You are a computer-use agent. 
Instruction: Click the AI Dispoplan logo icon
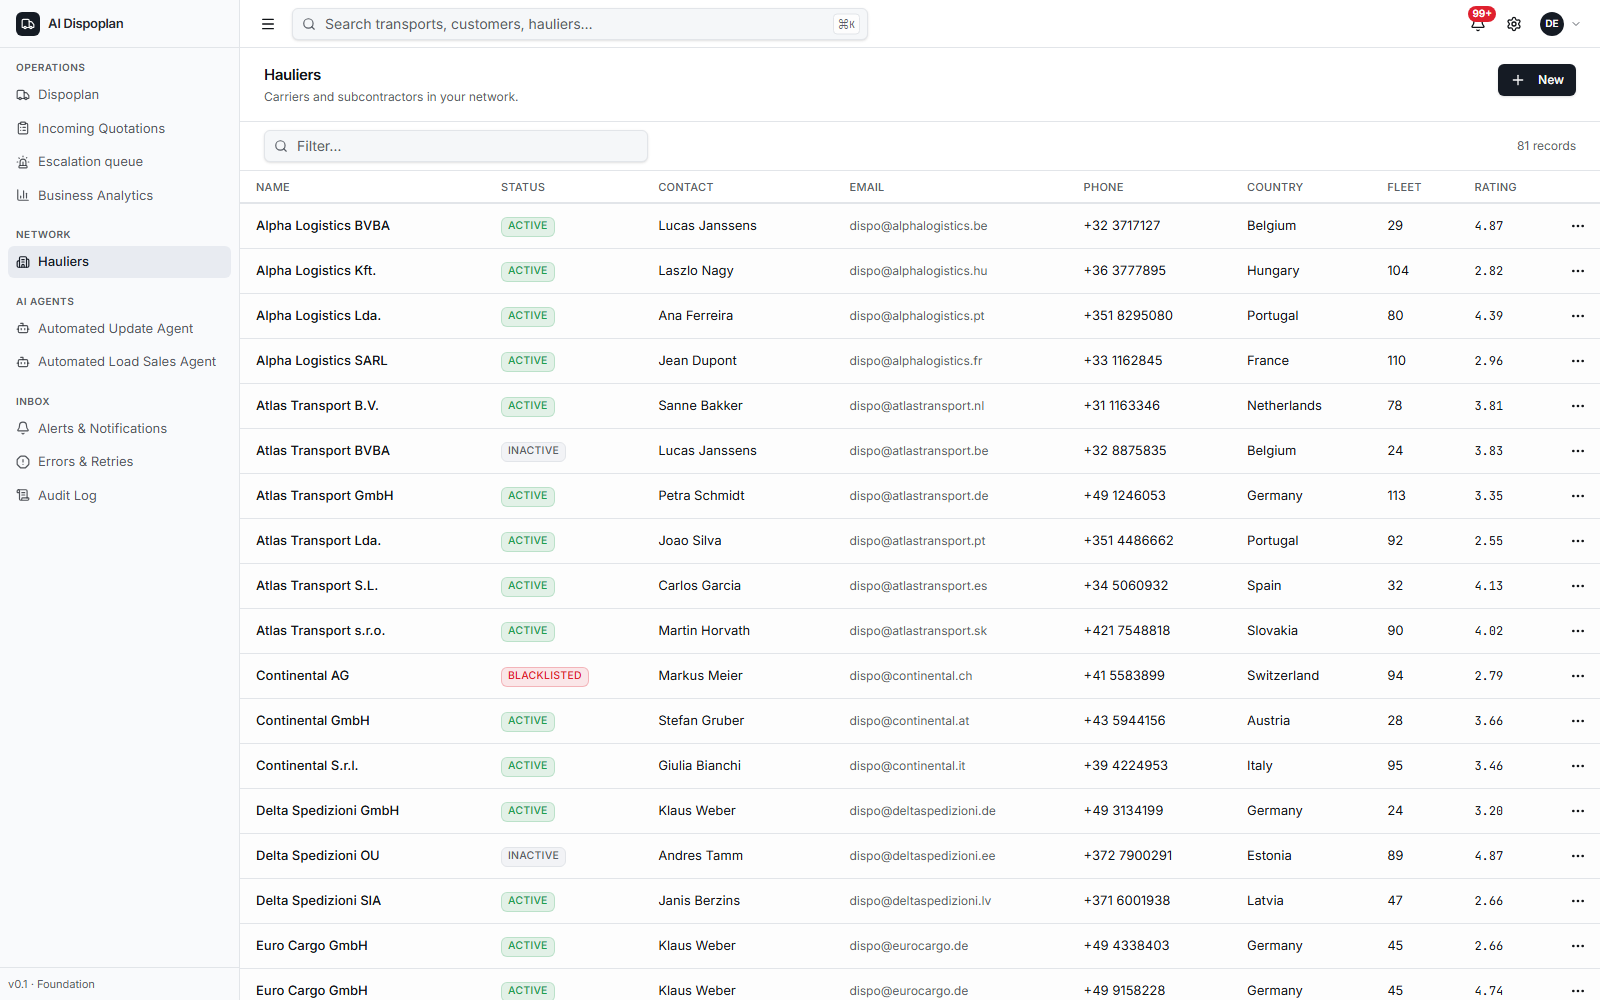(28, 24)
